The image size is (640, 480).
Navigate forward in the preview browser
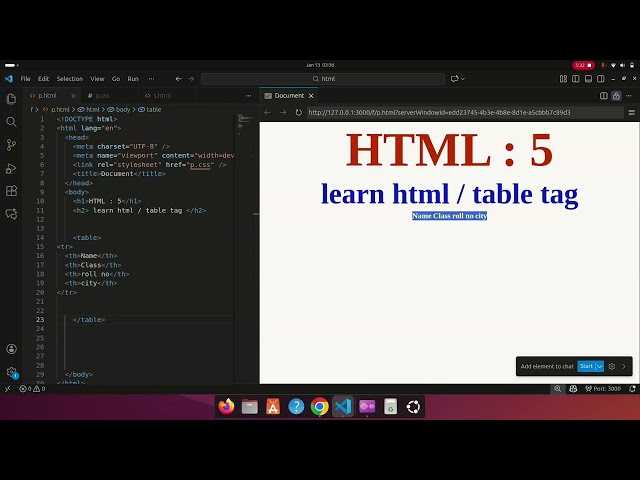[x=283, y=112]
